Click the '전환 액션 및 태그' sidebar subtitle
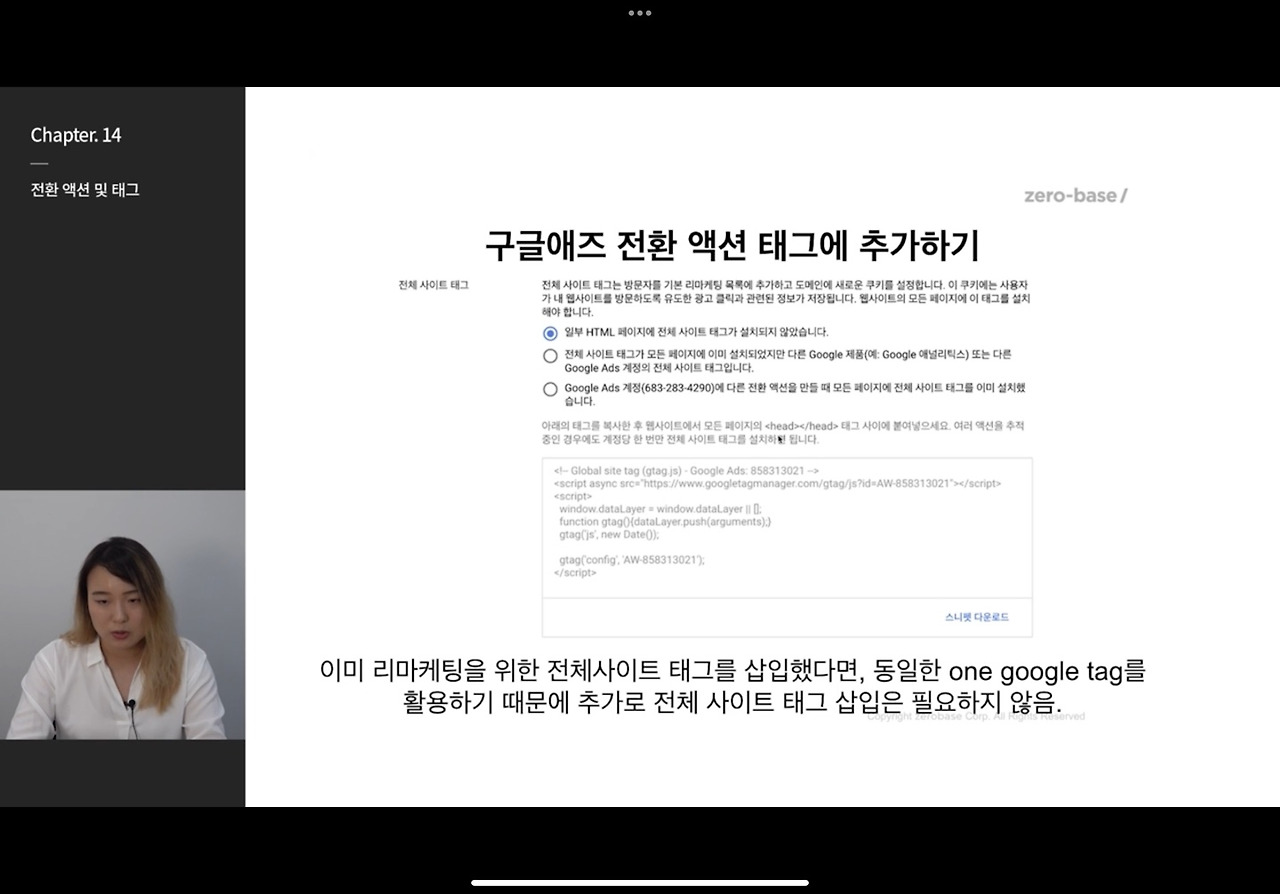 coord(85,190)
